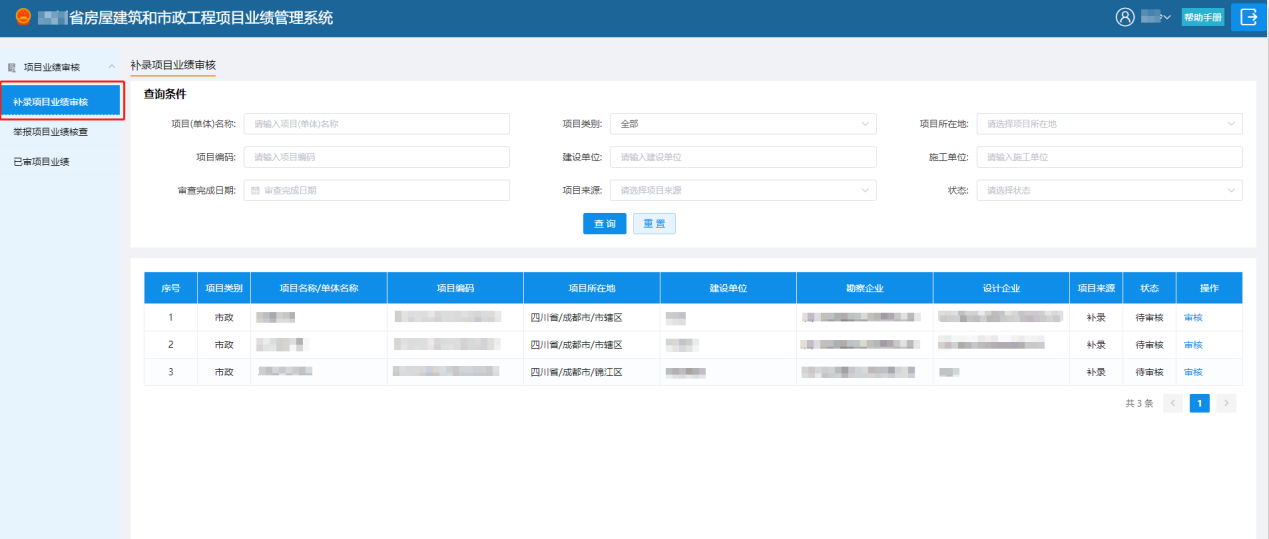Click the national emblem logo icon
Viewport: 1269px width, 539px height.
(x=23, y=17)
